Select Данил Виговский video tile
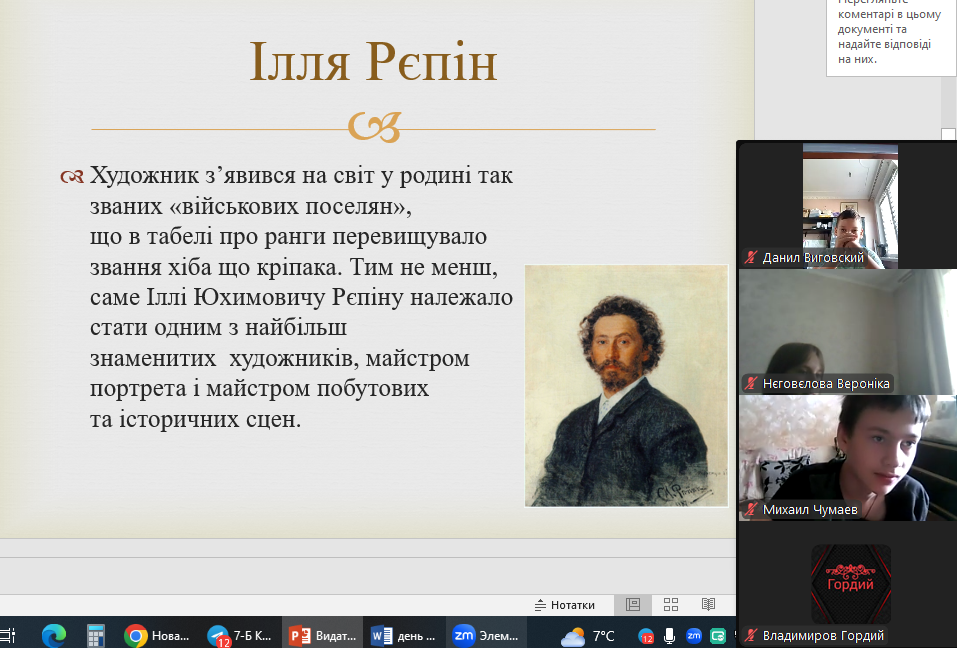Screen dimensions: 957x648 (x=850, y=206)
